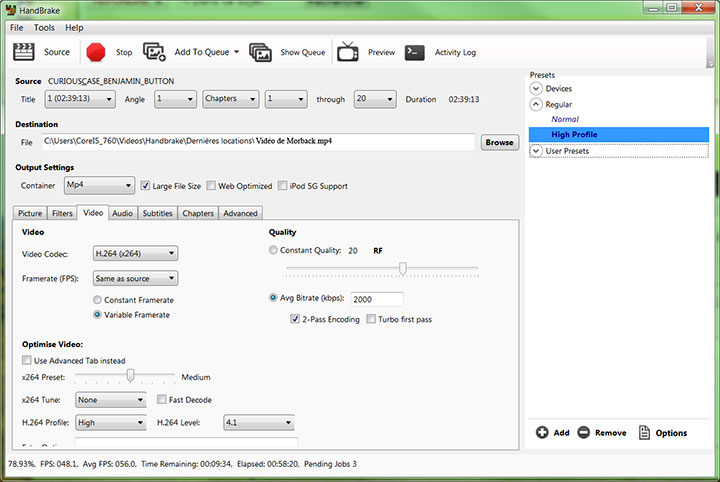This screenshot has width=720, height=482.
Task: Click the Activity Log terminal icon
Action: [414, 52]
